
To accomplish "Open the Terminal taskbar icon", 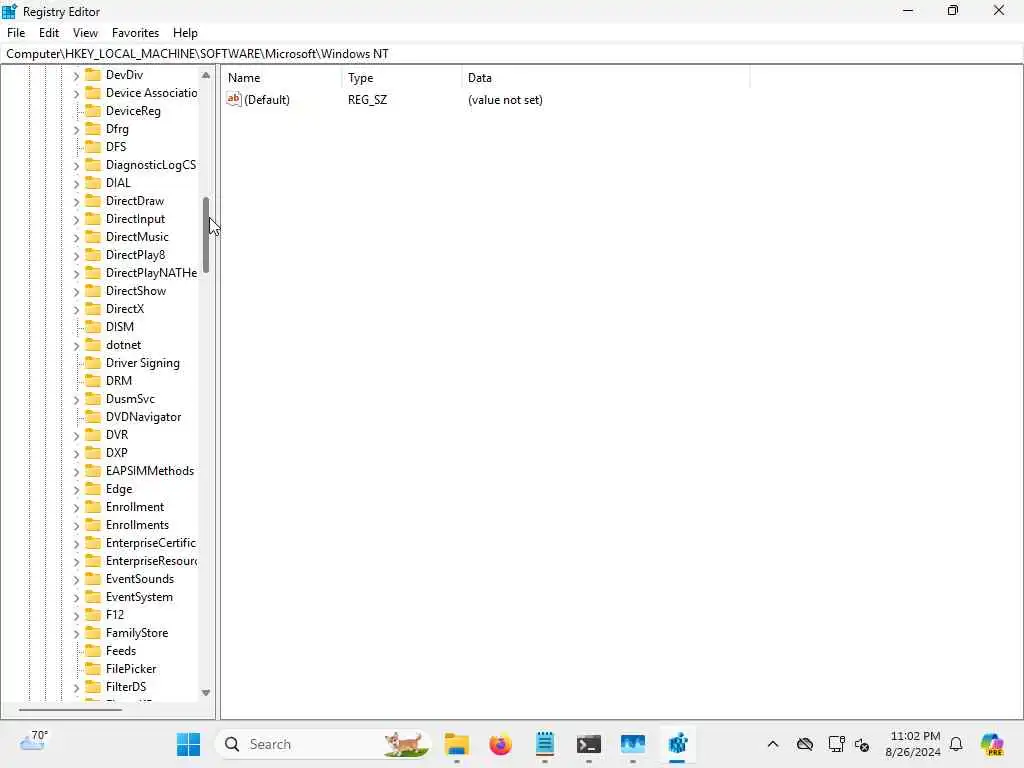I will (x=588, y=744).
